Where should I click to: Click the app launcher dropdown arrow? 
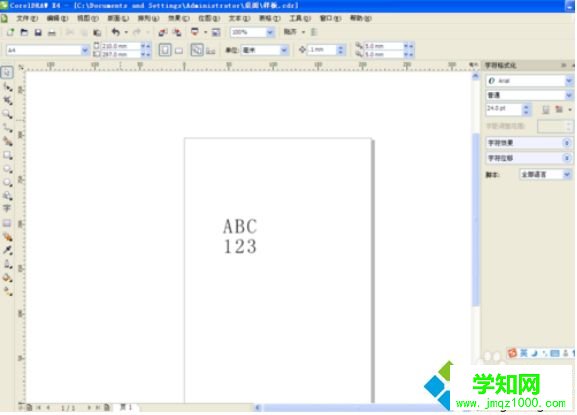point(205,32)
